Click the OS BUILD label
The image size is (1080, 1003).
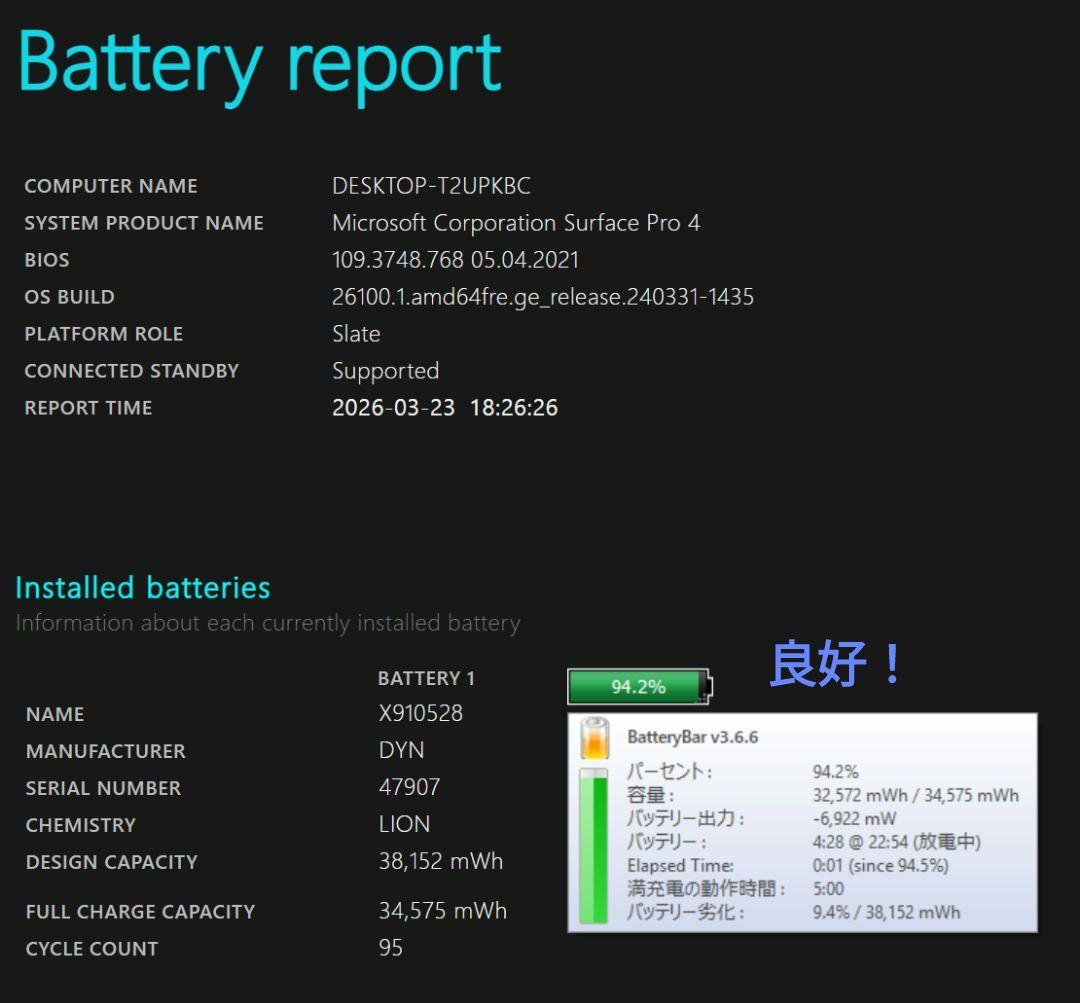pyautogui.click(x=70, y=297)
